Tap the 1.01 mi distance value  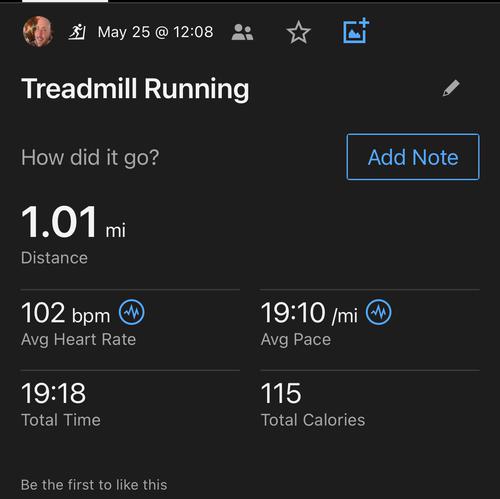pyautogui.click(x=73, y=222)
